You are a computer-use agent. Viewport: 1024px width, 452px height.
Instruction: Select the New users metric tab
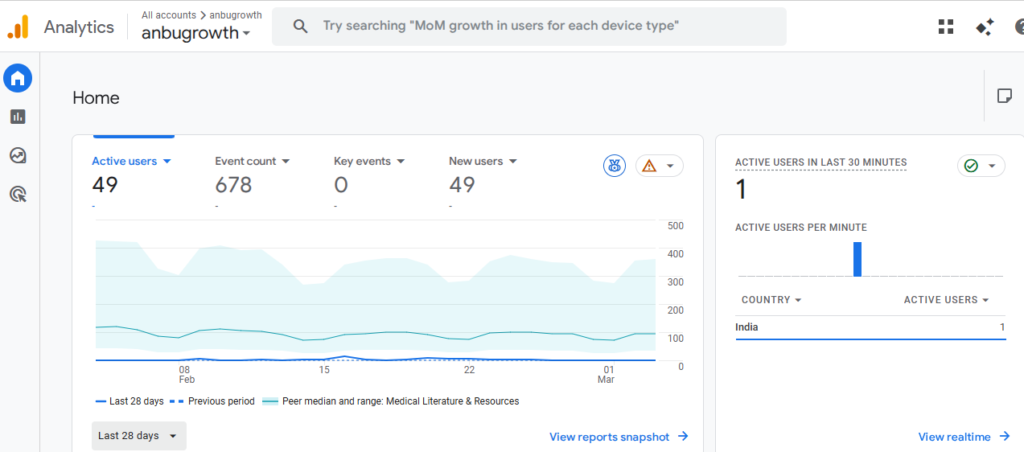482,161
